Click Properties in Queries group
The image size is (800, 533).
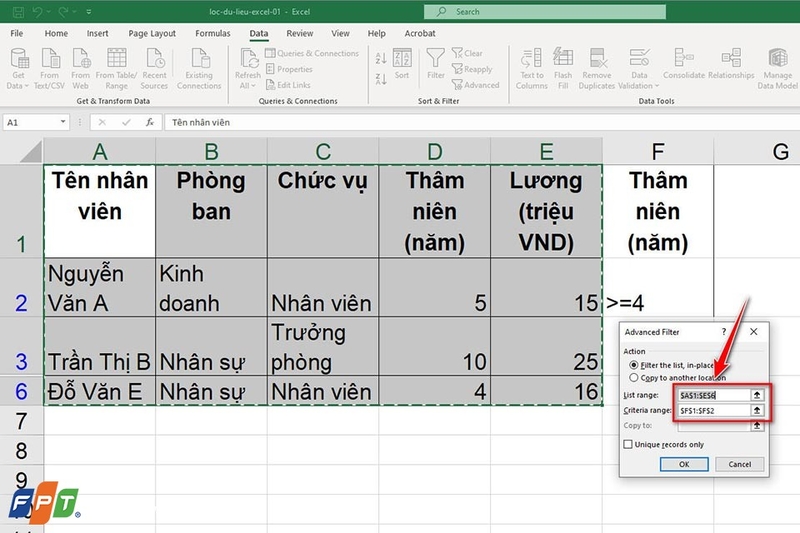pos(289,69)
